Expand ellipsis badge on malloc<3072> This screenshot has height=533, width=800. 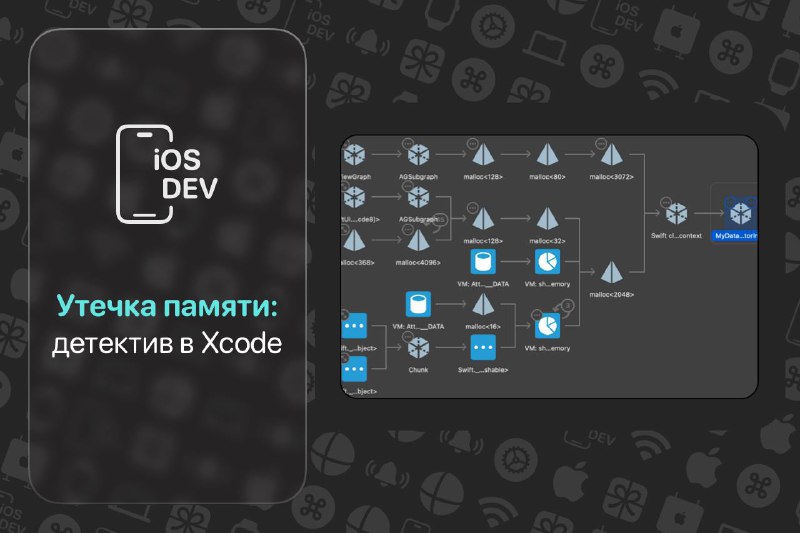click(601, 143)
